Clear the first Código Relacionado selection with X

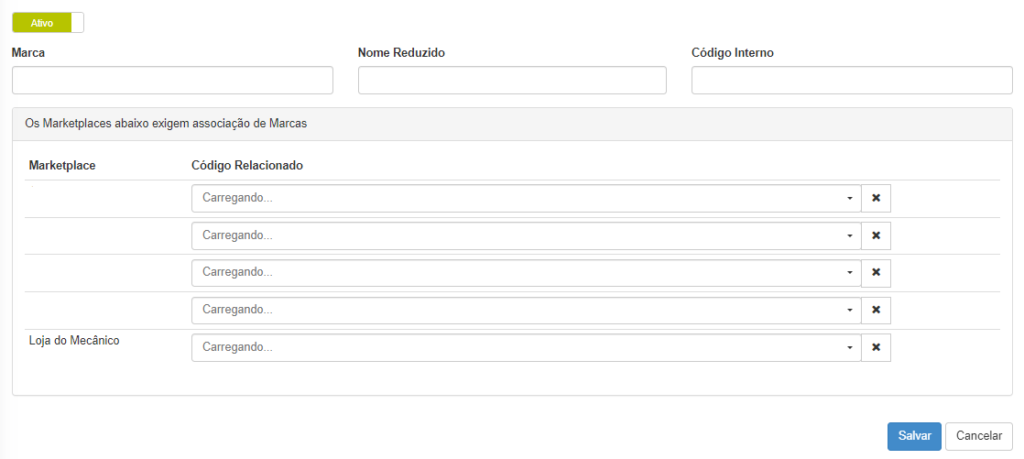click(x=876, y=198)
